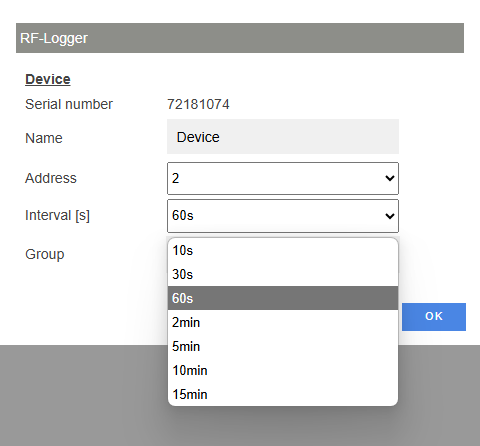The height and width of the screenshot is (446, 480).
Task: Click the Name label text
Action: (44, 138)
